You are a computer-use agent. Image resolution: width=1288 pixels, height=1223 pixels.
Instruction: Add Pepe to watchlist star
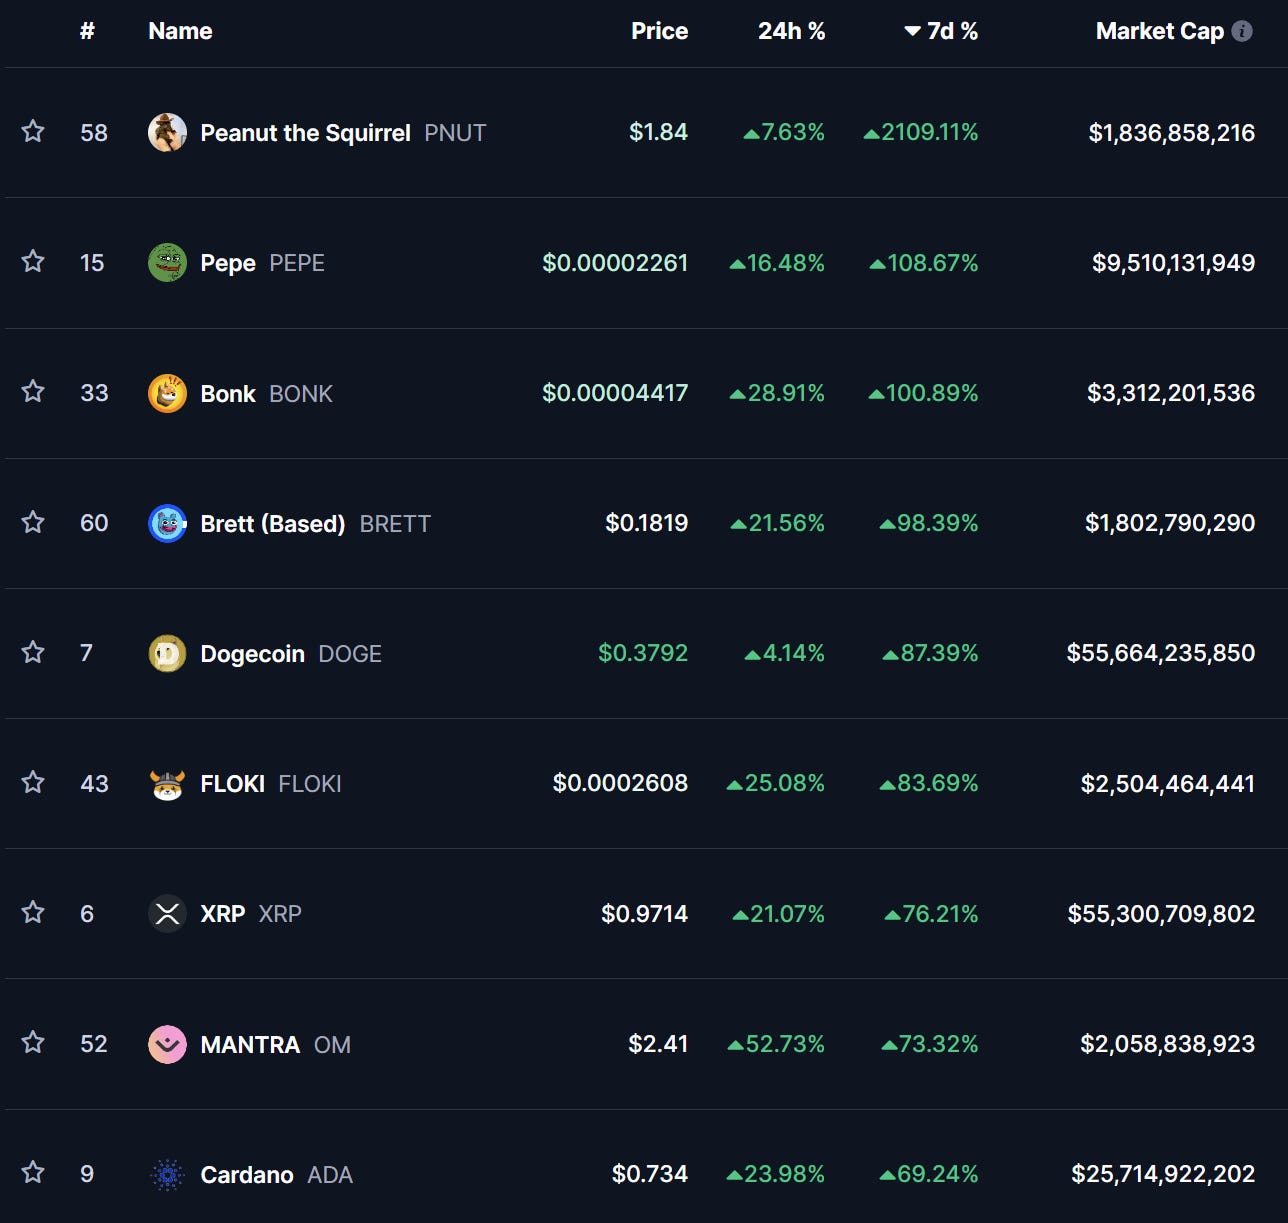[x=33, y=261]
